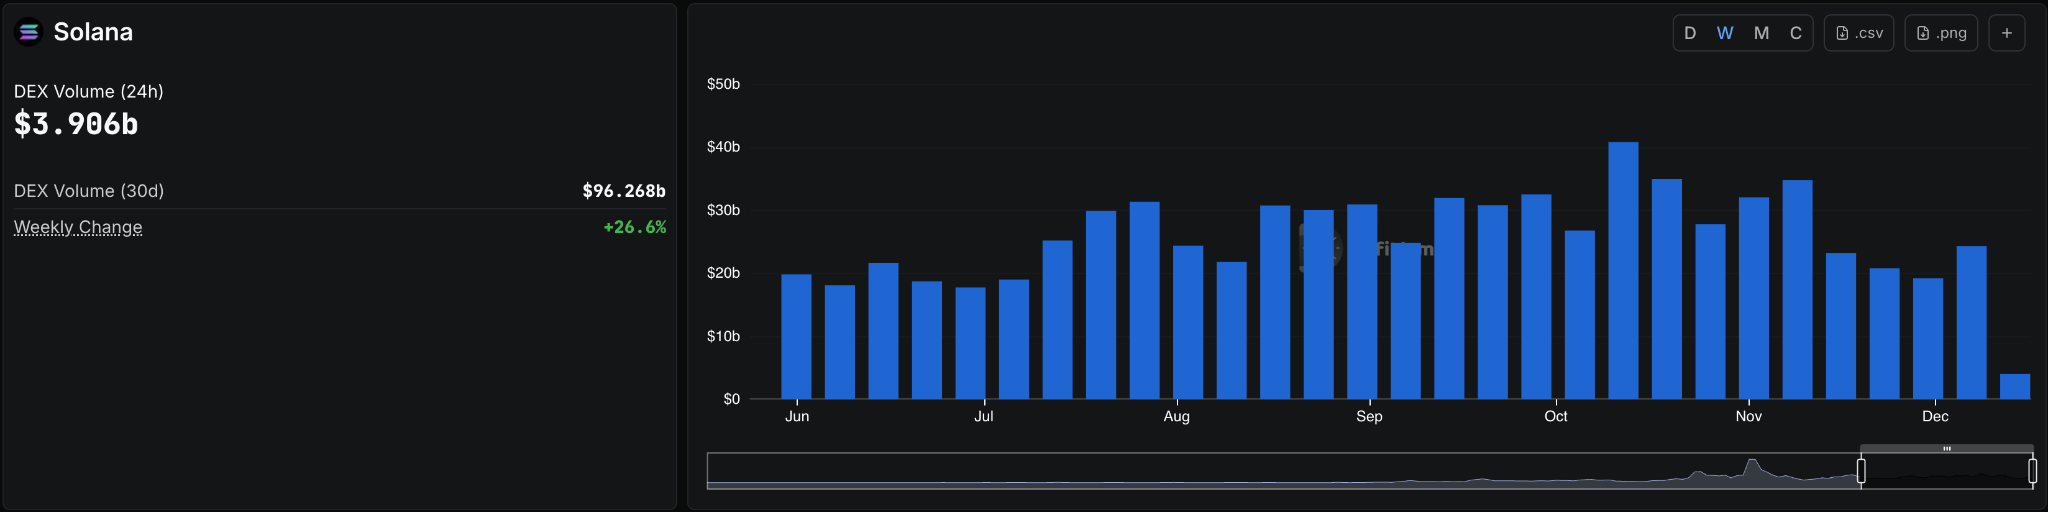Click the $40b y-axis label
The width and height of the screenshot is (2048, 512).
(723, 147)
